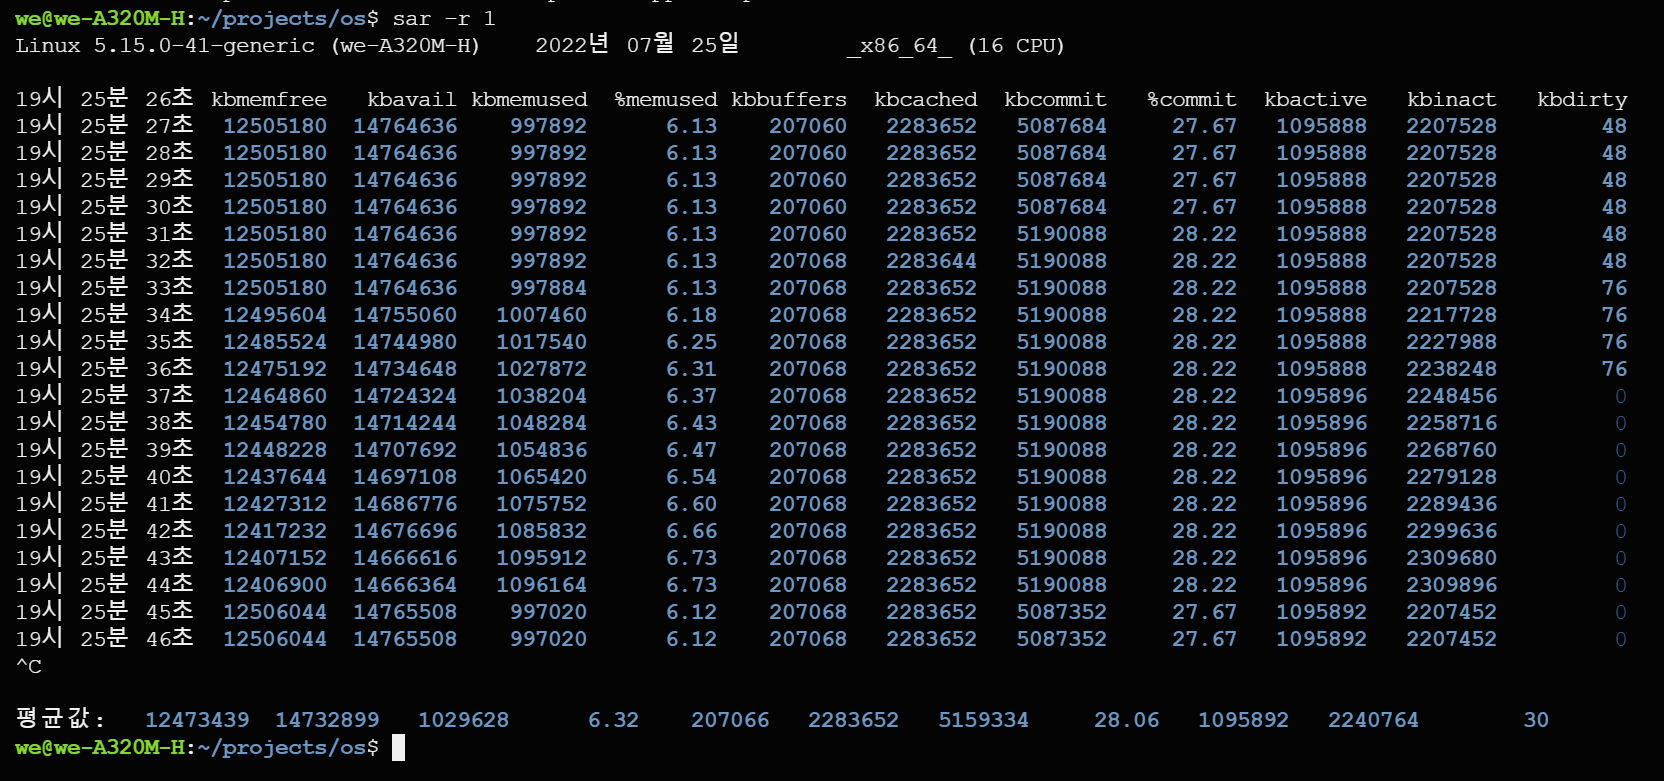Click the 'kbcommit' column header
This screenshot has width=1664, height=781.
click(x=1056, y=100)
